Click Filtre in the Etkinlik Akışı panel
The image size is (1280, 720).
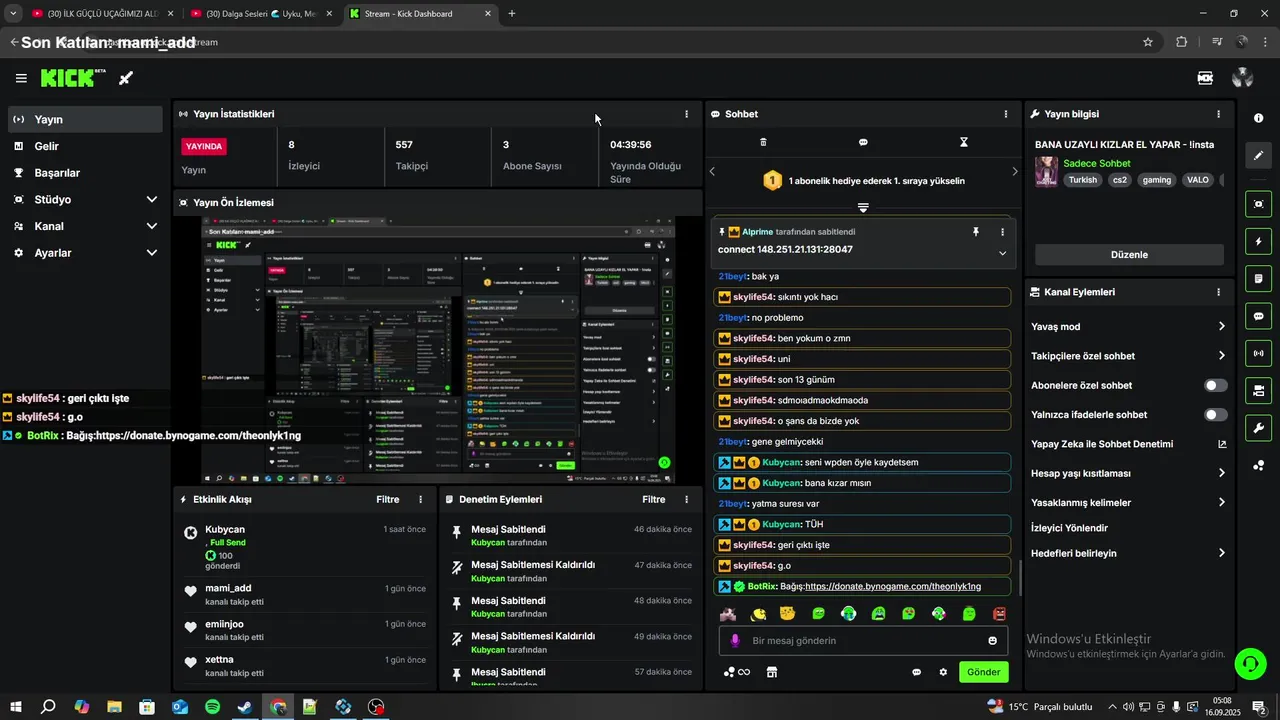[388, 499]
